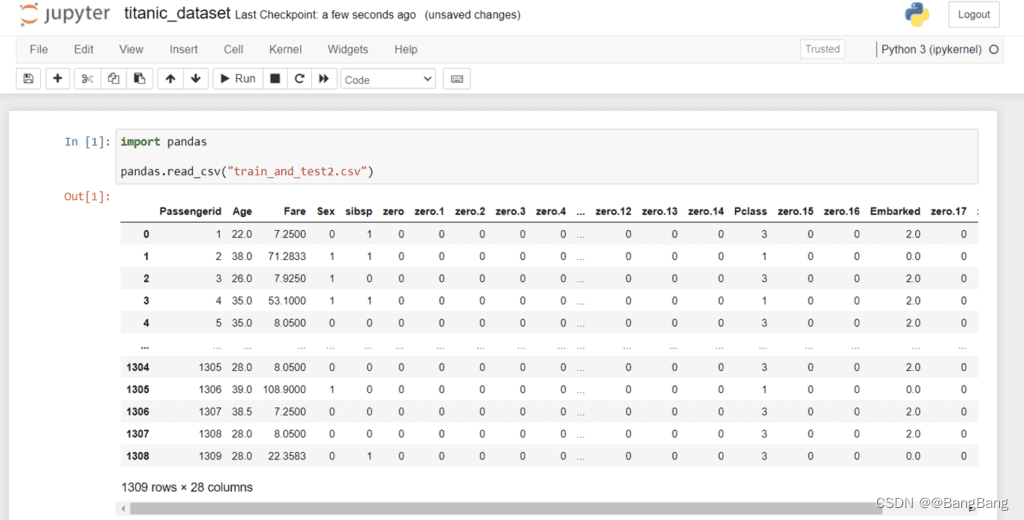Screen dimensions: 1024x520
Task: Rename the titanic_dataset notebook title
Action: click(x=177, y=13)
